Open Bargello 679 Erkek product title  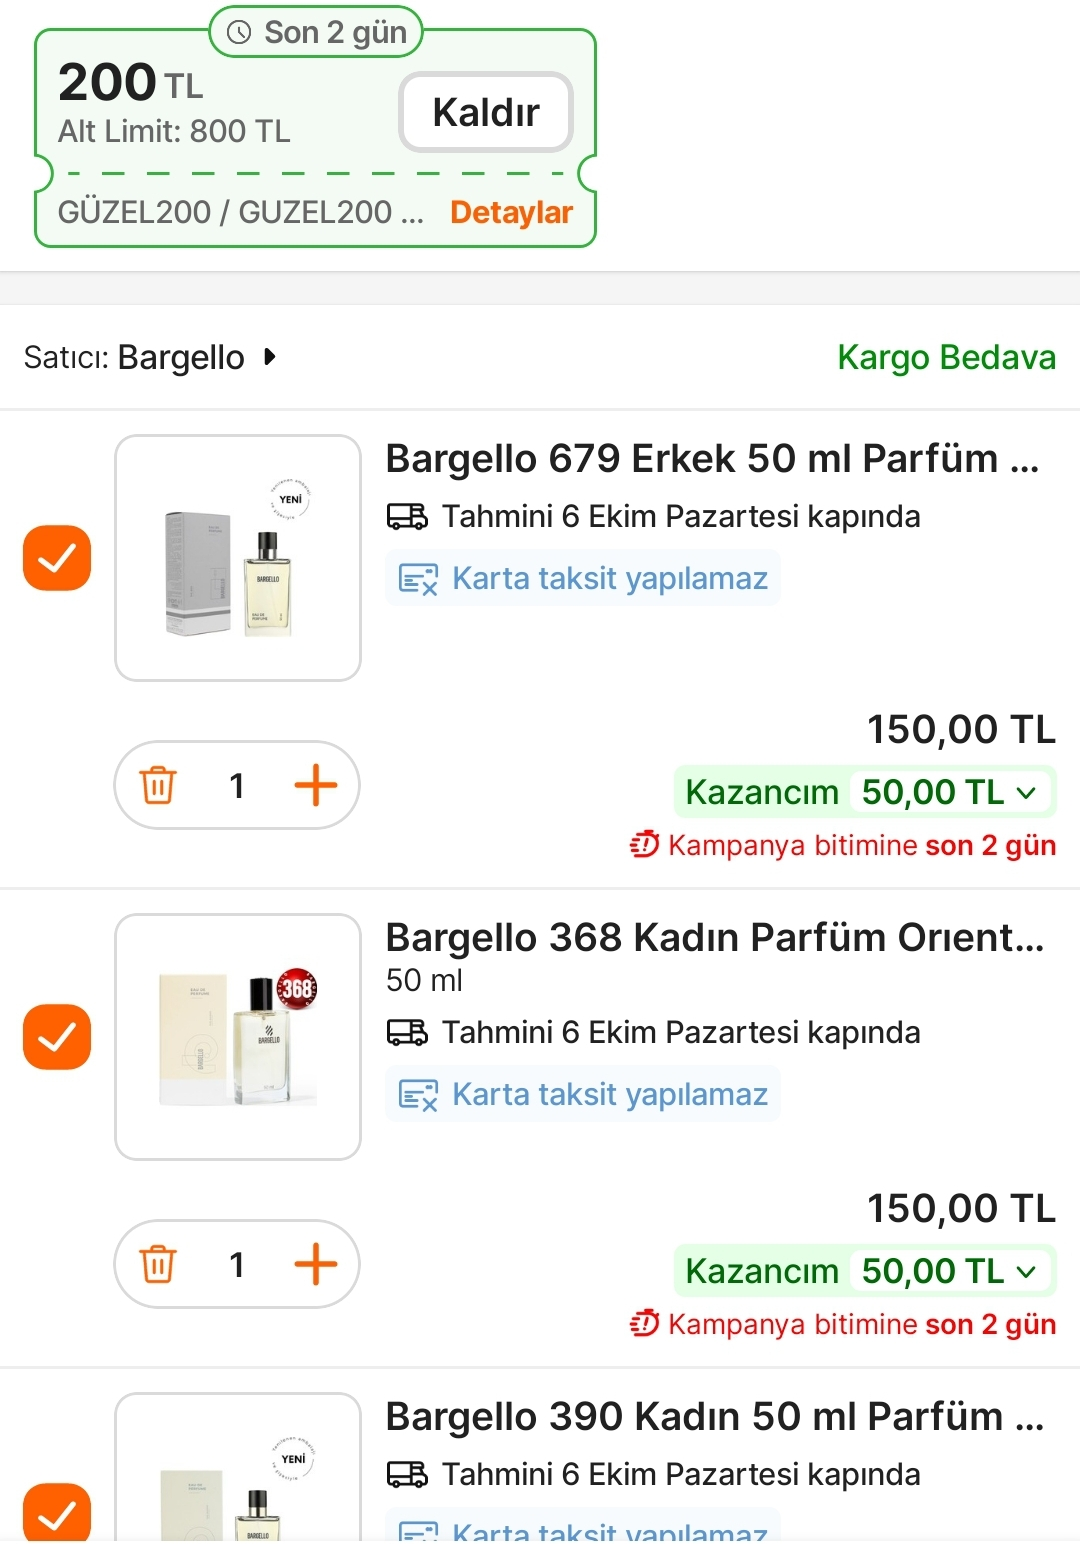coord(712,459)
